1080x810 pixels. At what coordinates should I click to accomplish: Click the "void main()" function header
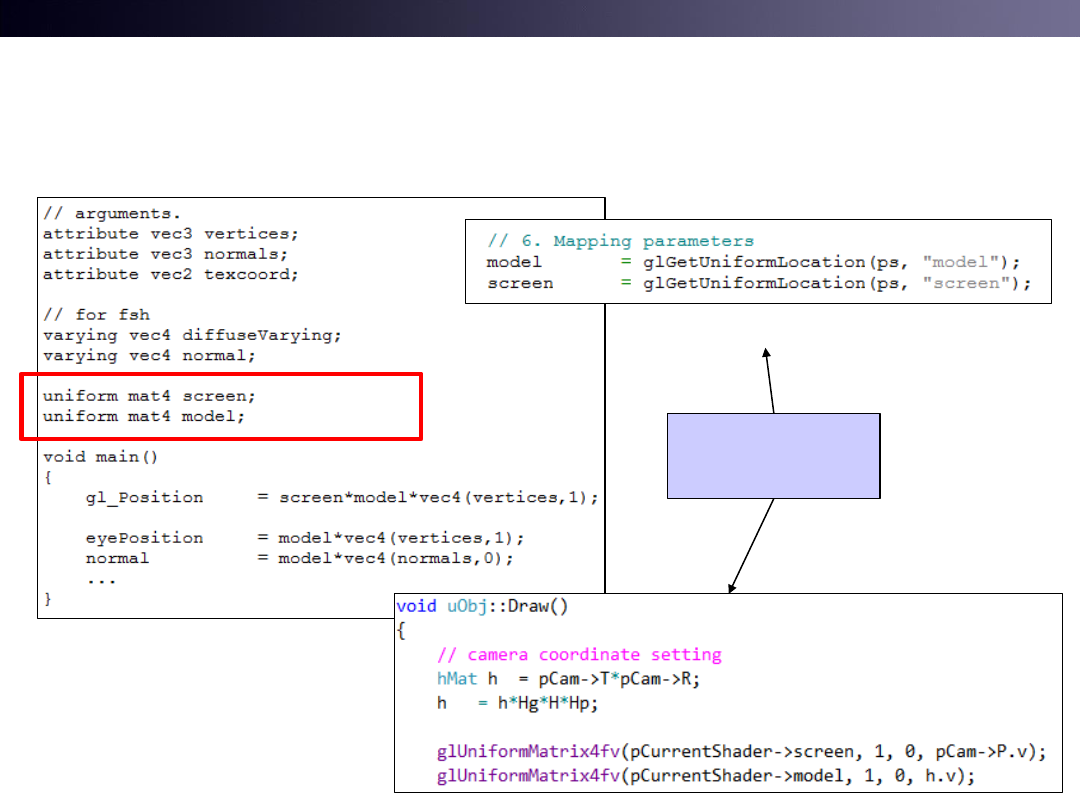click(x=100, y=457)
